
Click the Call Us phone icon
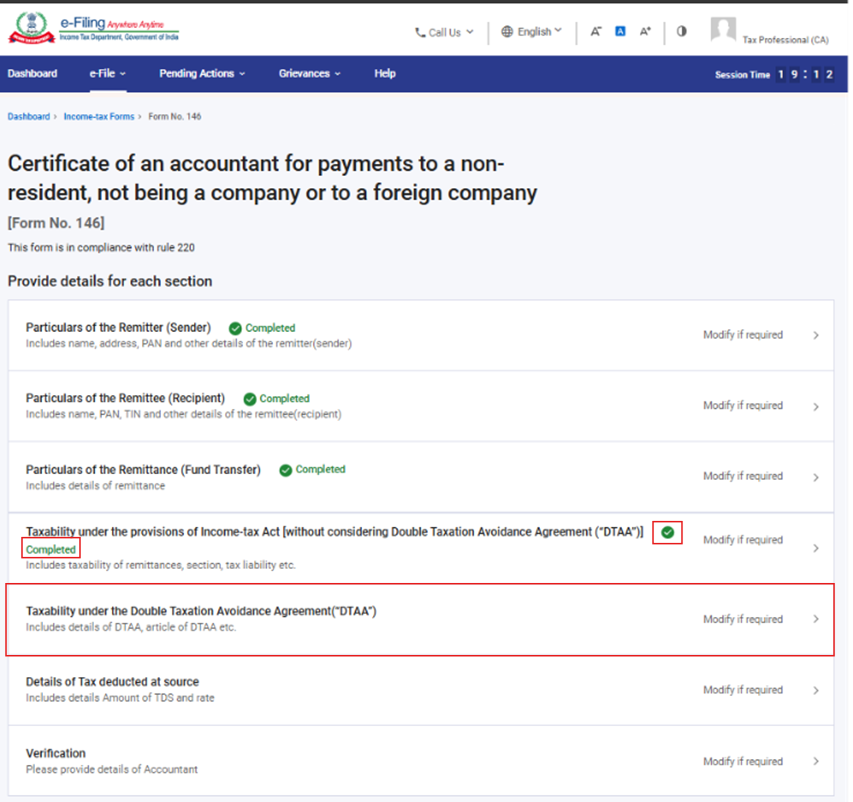(x=420, y=32)
